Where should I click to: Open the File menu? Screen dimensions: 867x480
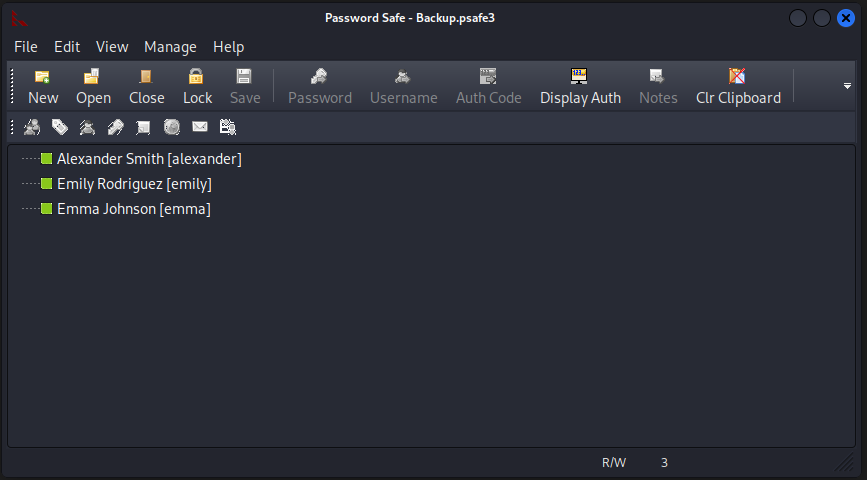tap(26, 47)
